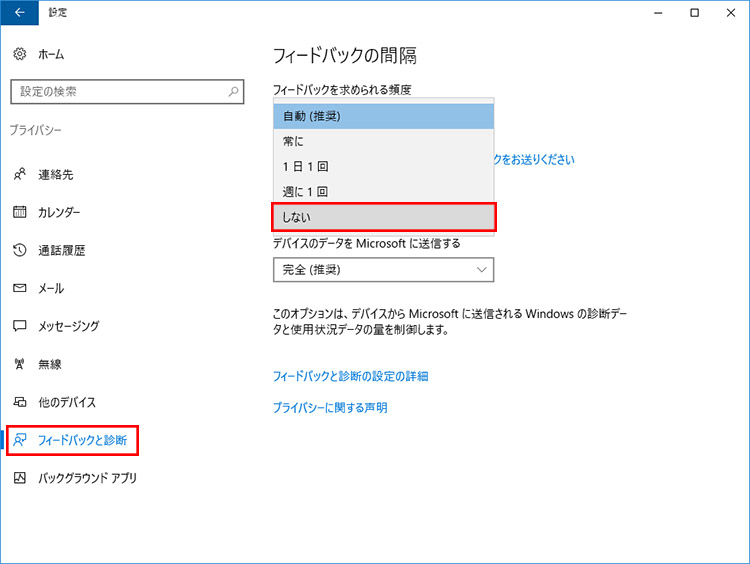Click the 無線 antenna icon
Image resolution: width=750 pixels, height=564 pixels.
20,364
